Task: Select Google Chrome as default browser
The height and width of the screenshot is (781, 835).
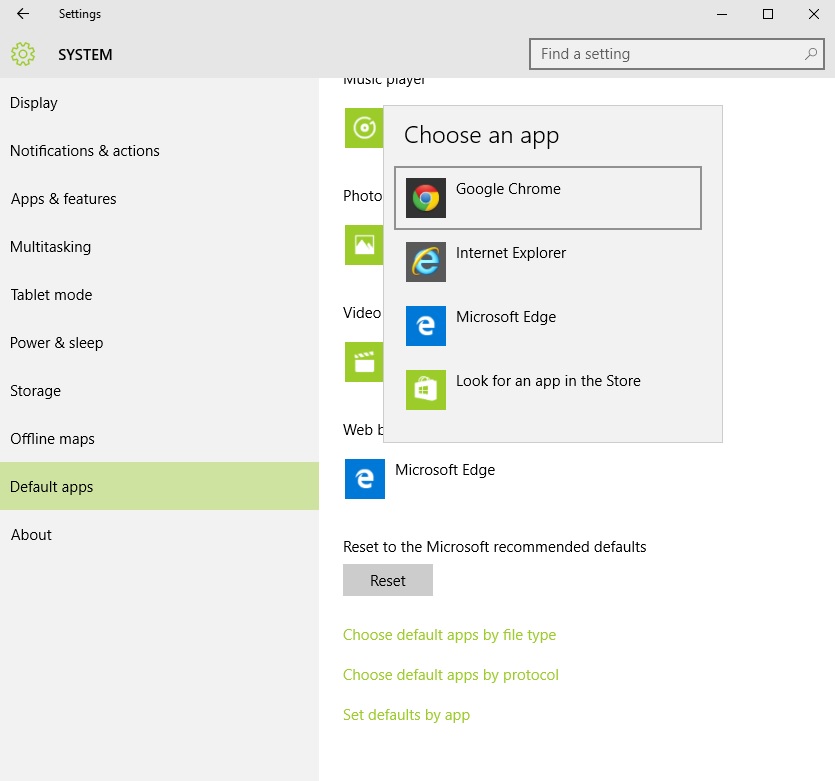Action: (547, 198)
